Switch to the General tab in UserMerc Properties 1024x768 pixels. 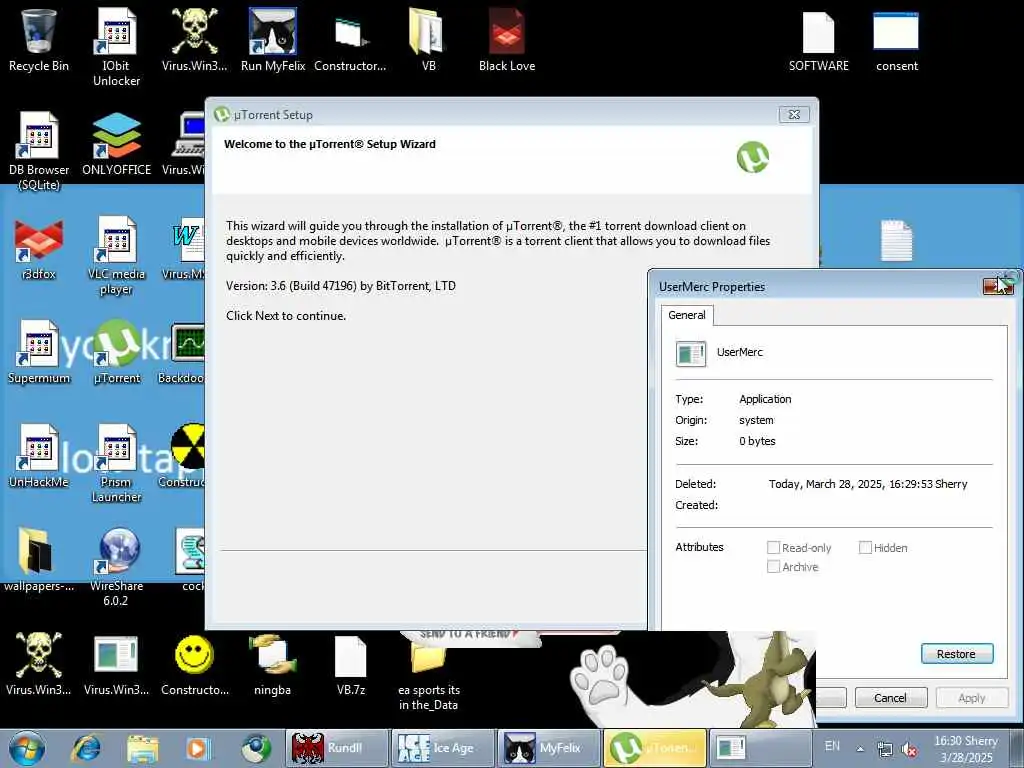click(x=687, y=315)
